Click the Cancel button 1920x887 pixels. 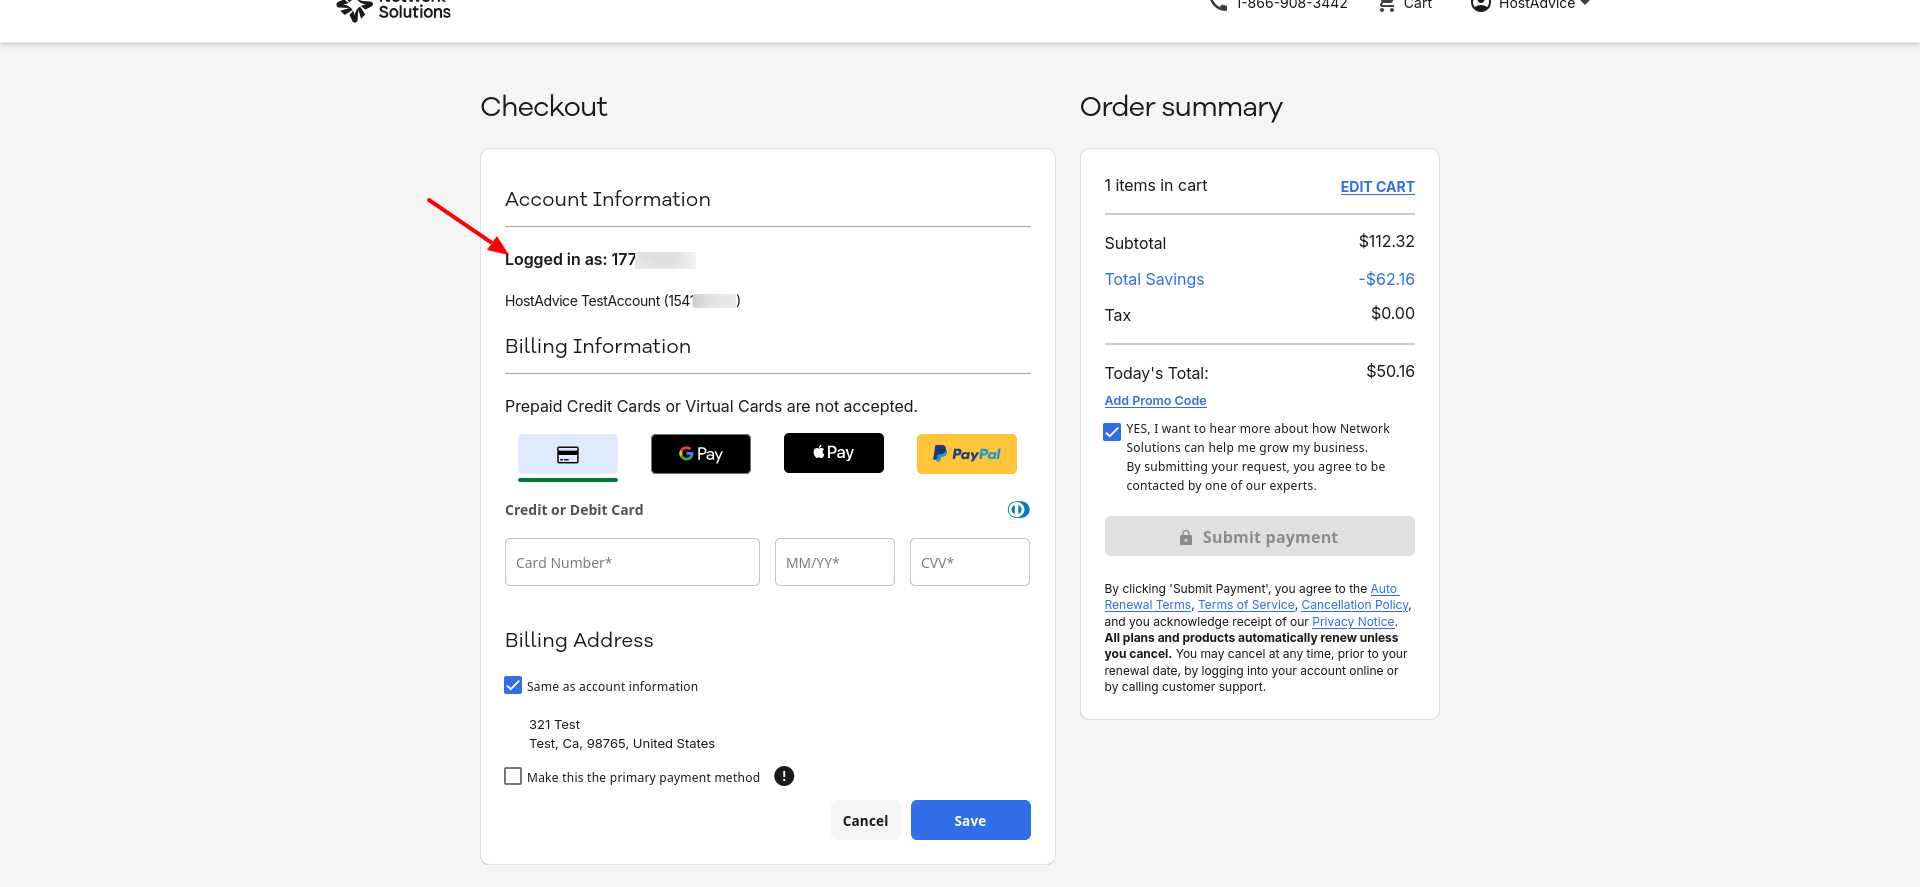(866, 820)
